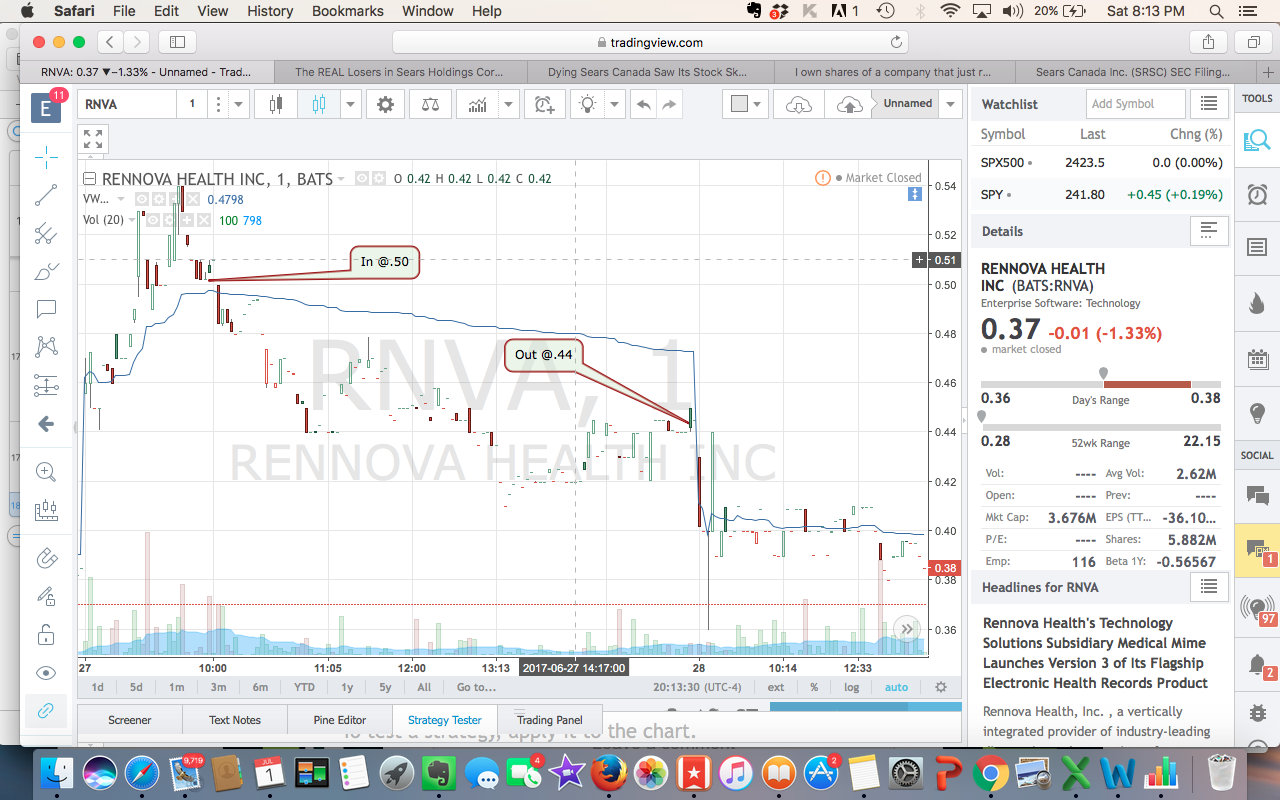Open the Text Notes tab

[235, 720]
